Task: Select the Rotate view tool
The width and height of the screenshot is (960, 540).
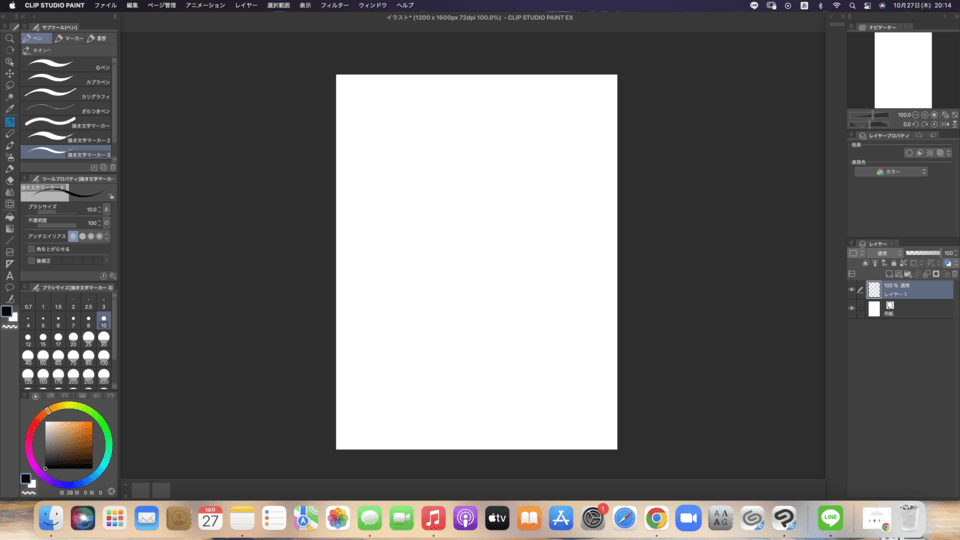Action: point(10,50)
